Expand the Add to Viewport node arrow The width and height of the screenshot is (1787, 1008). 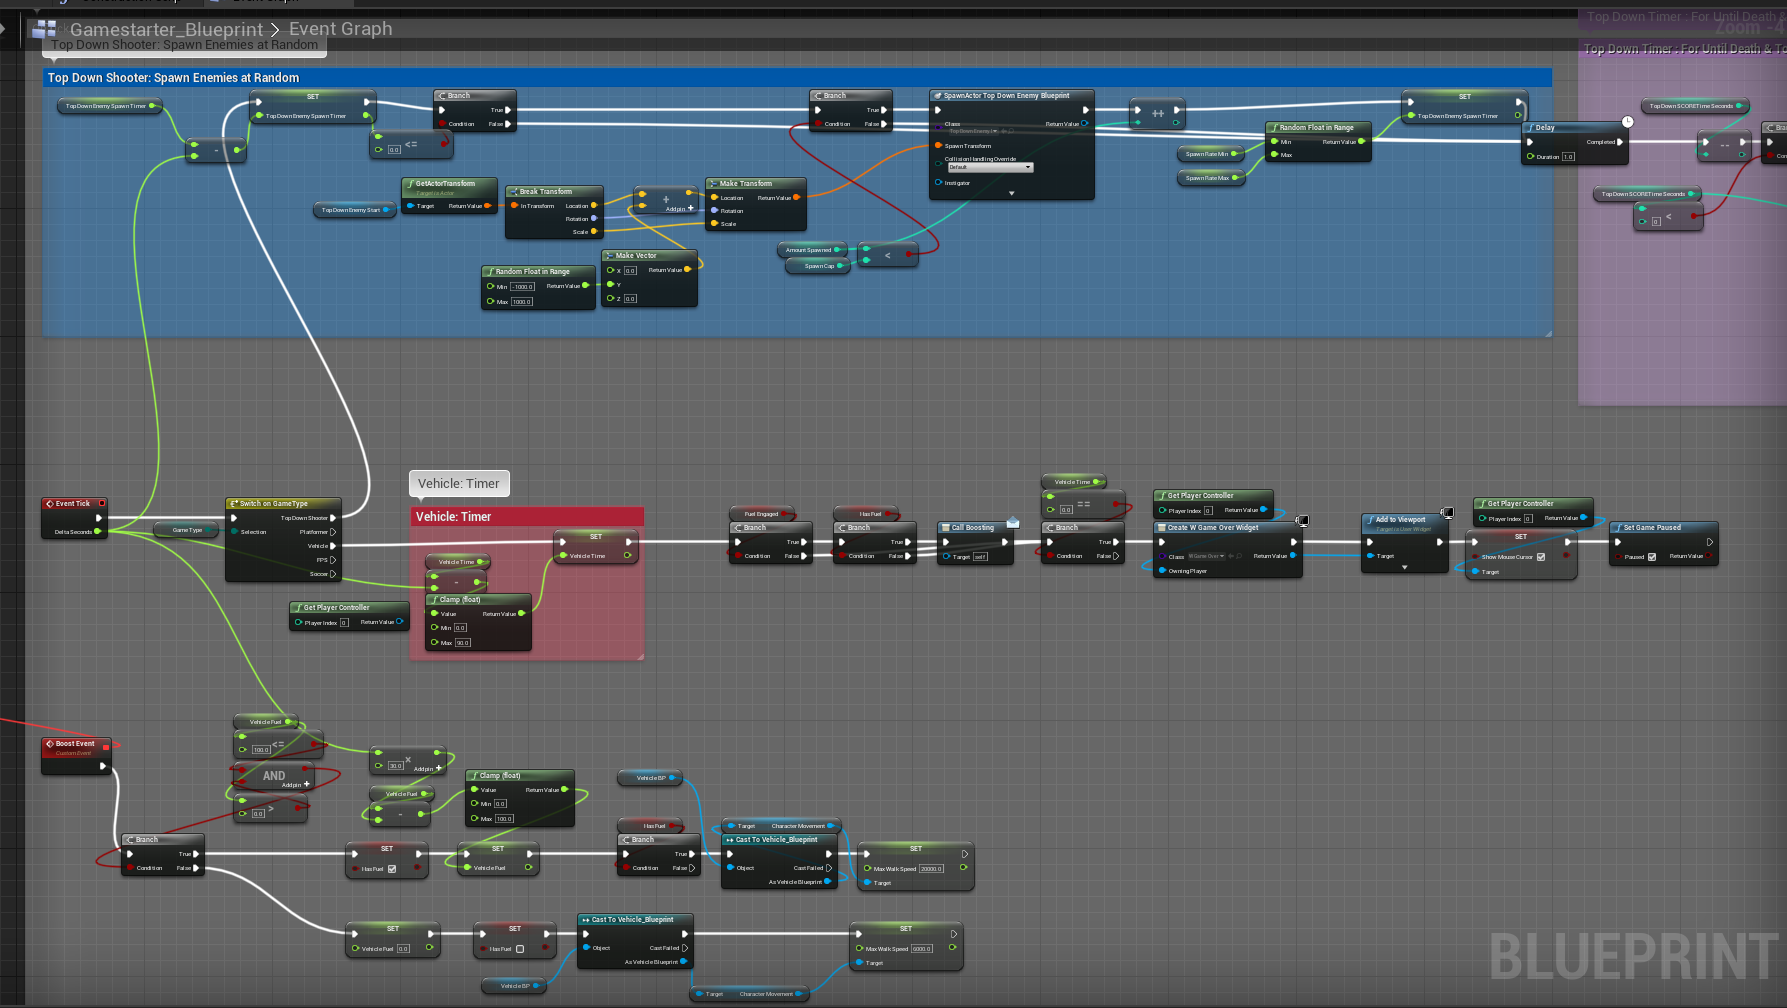[1404, 567]
